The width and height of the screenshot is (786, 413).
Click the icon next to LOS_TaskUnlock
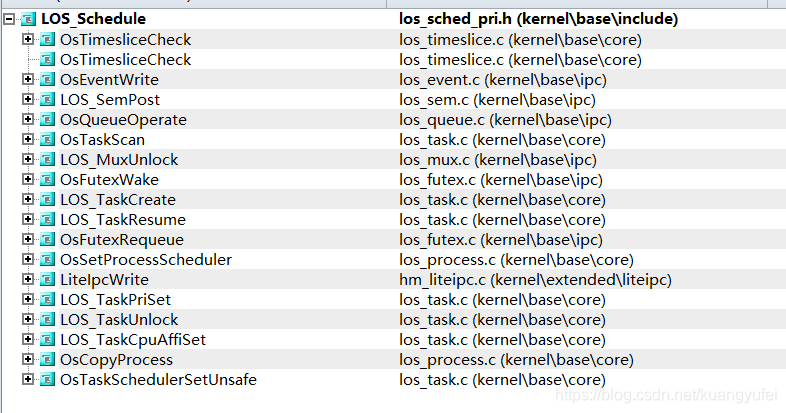tap(47, 319)
